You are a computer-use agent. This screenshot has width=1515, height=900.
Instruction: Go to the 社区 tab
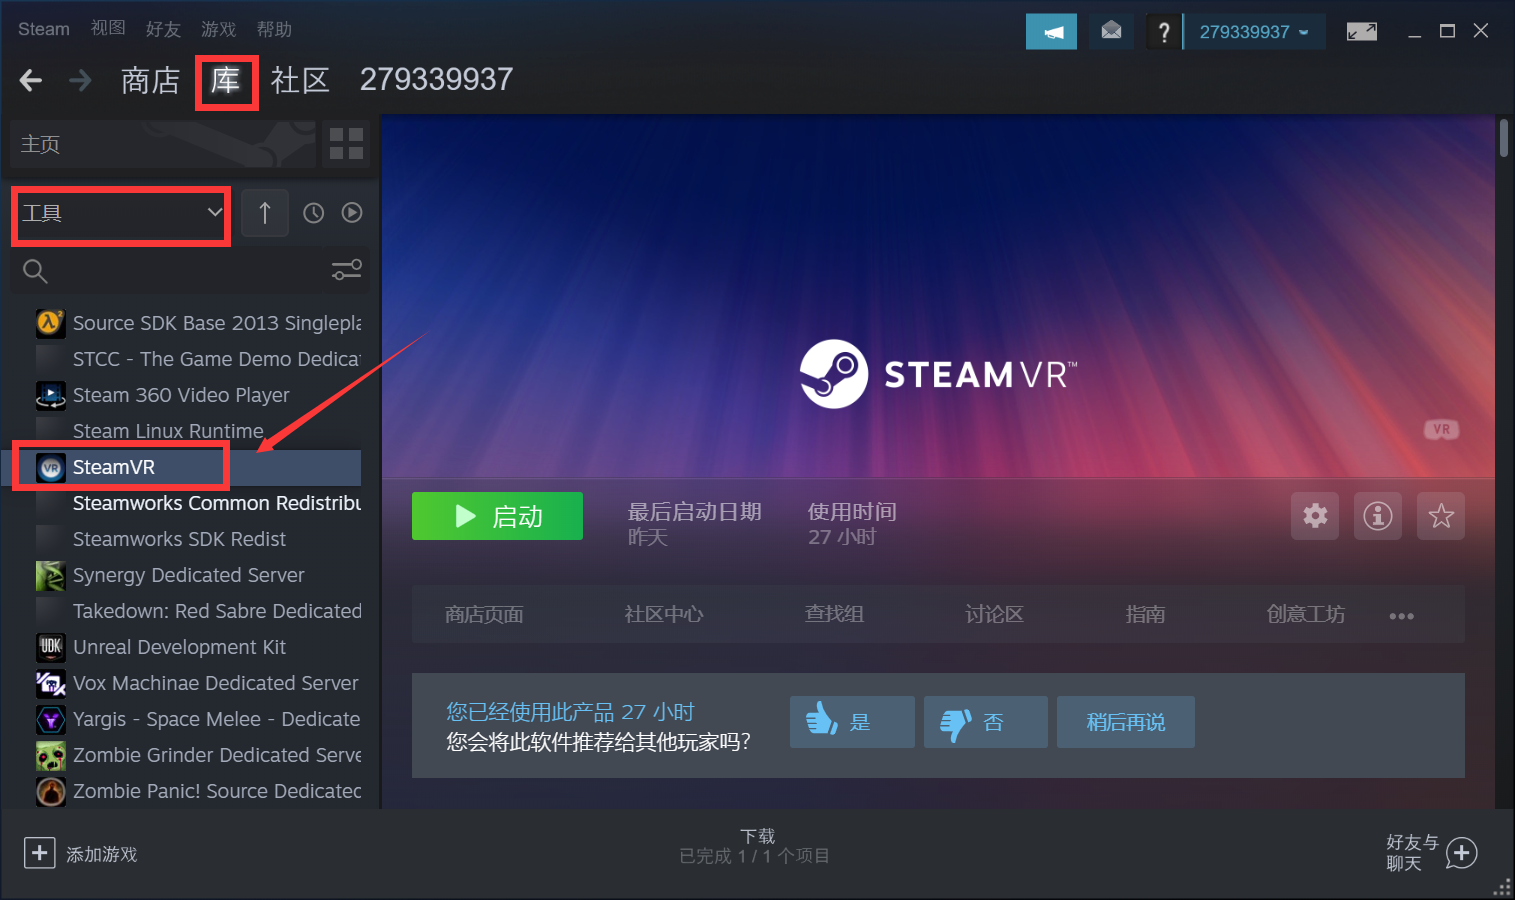tap(300, 80)
